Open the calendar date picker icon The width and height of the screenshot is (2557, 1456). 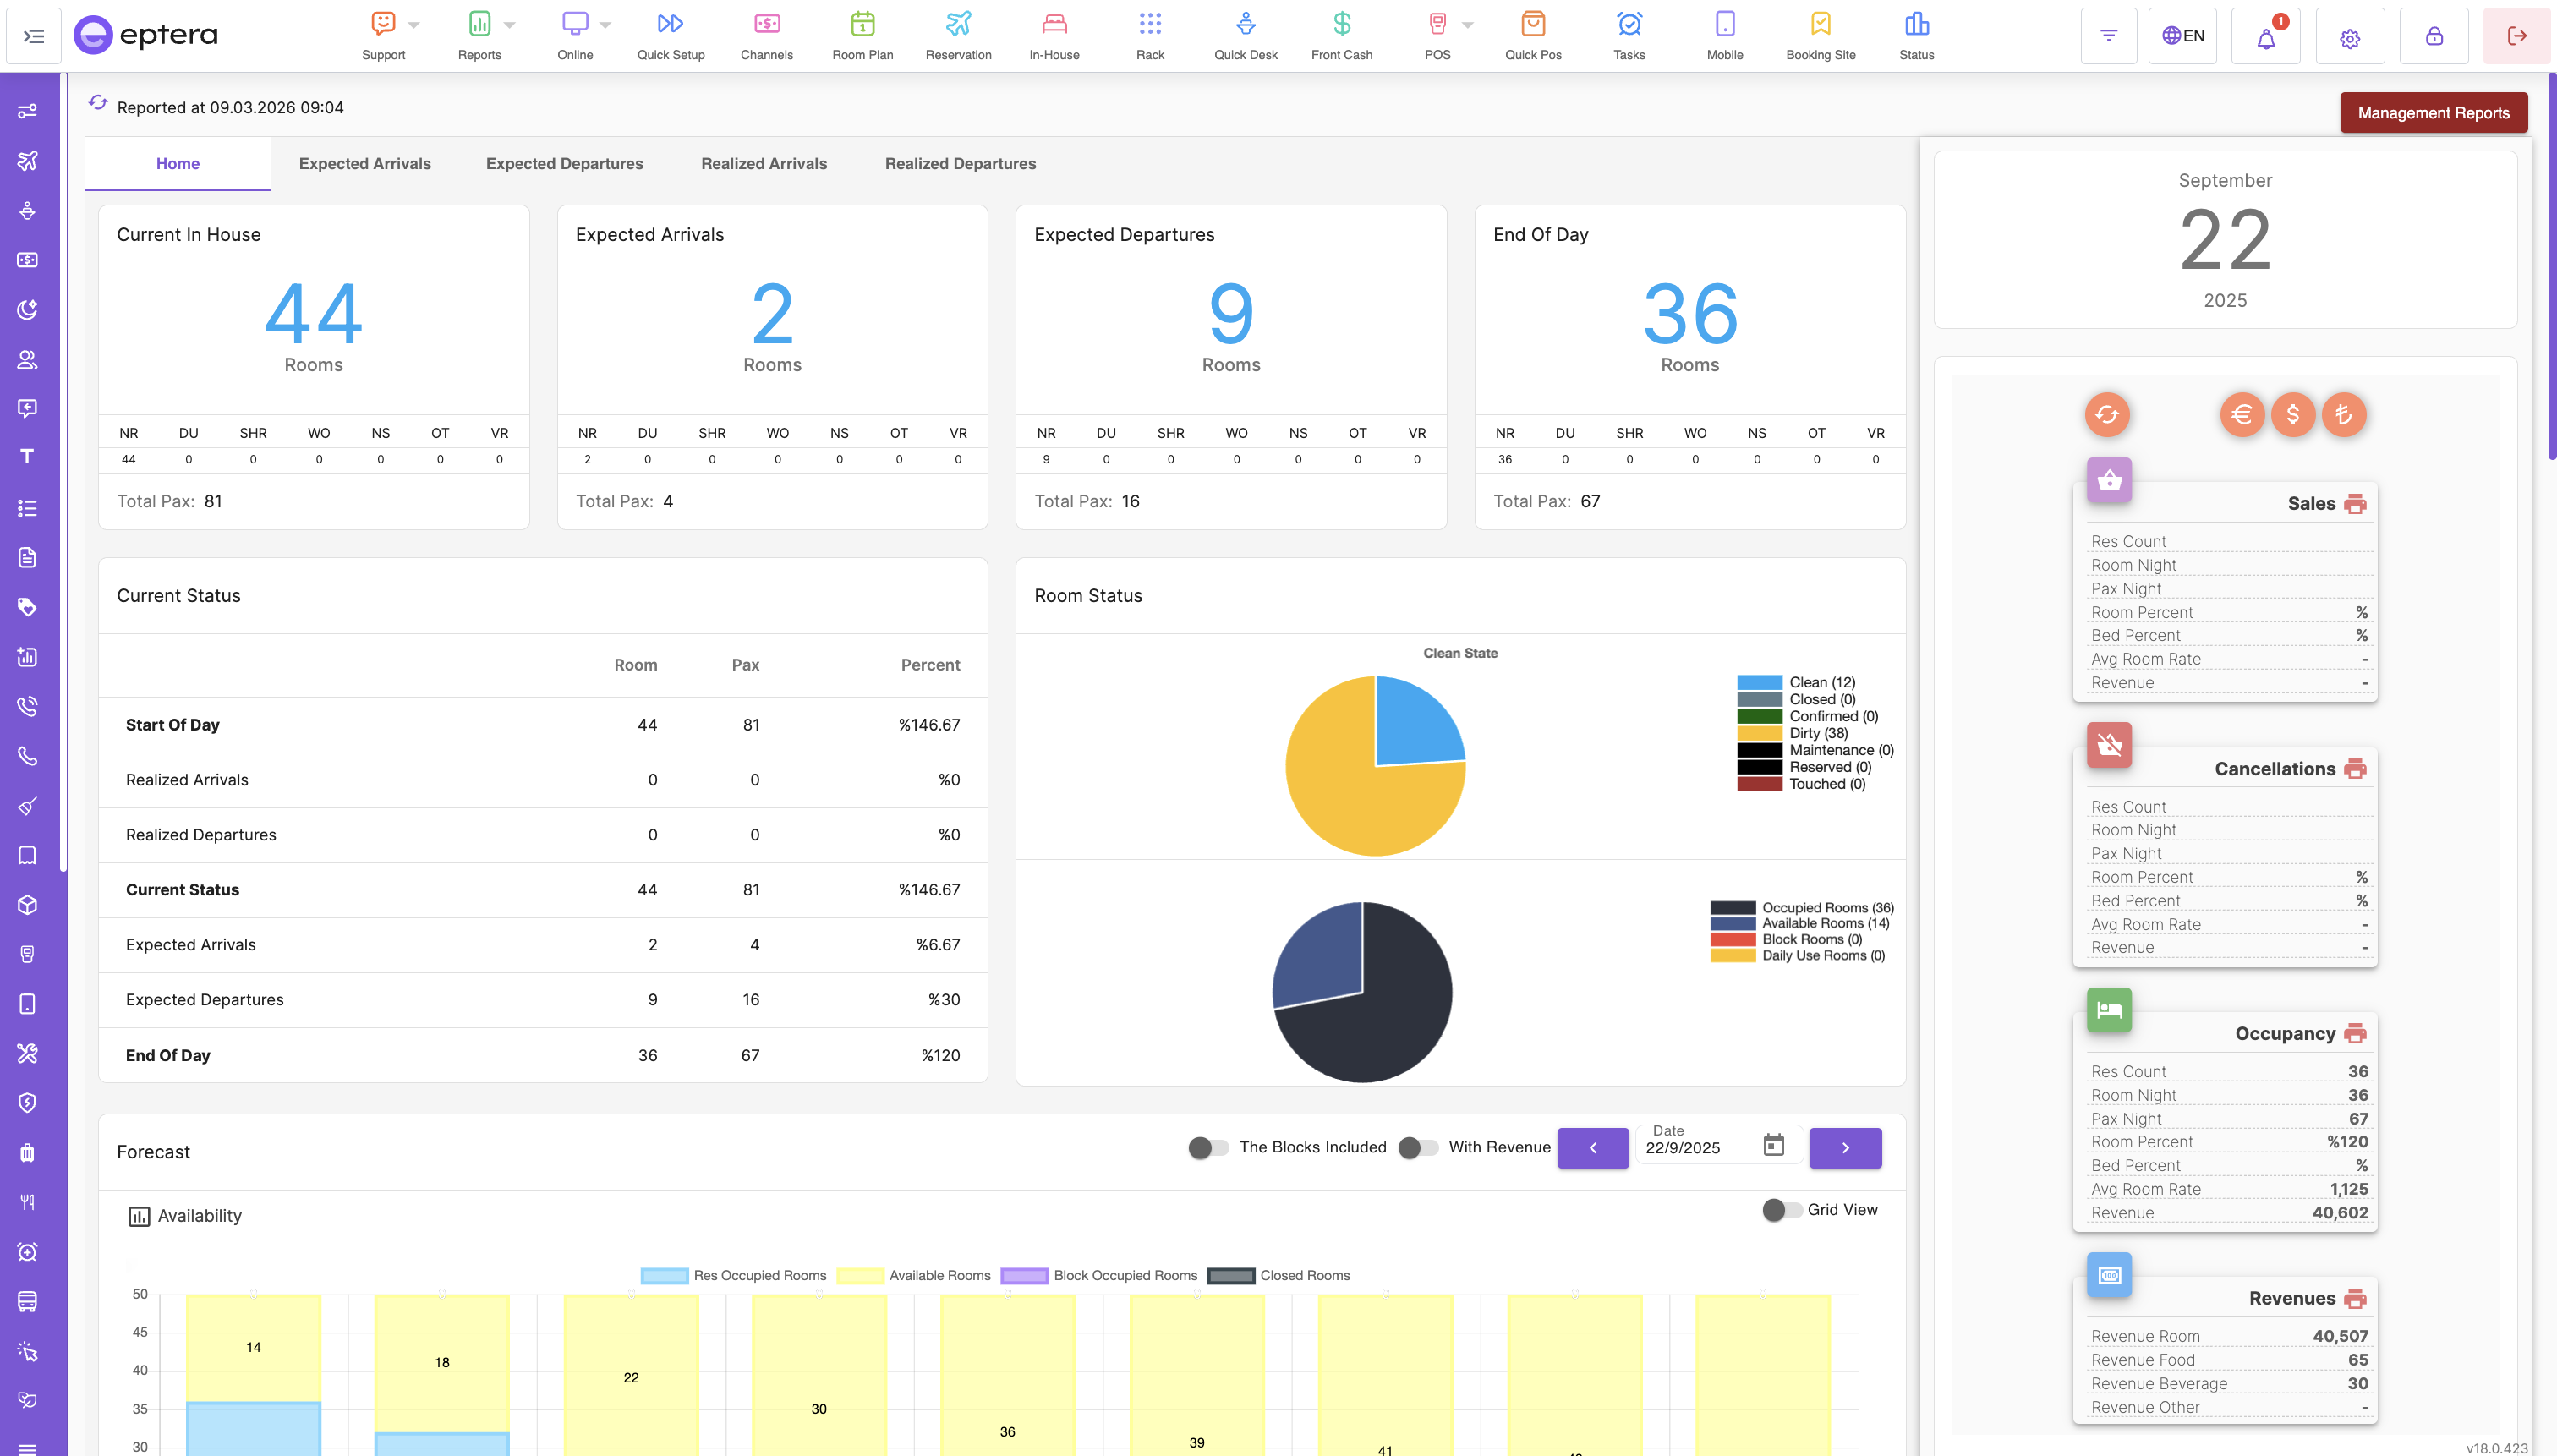tap(1773, 1145)
